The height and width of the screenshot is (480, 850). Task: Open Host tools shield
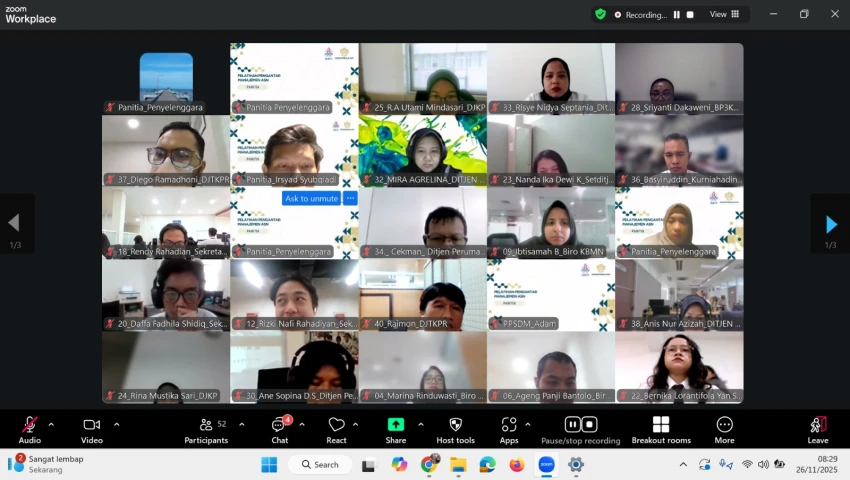pyautogui.click(x=455, y=430)
